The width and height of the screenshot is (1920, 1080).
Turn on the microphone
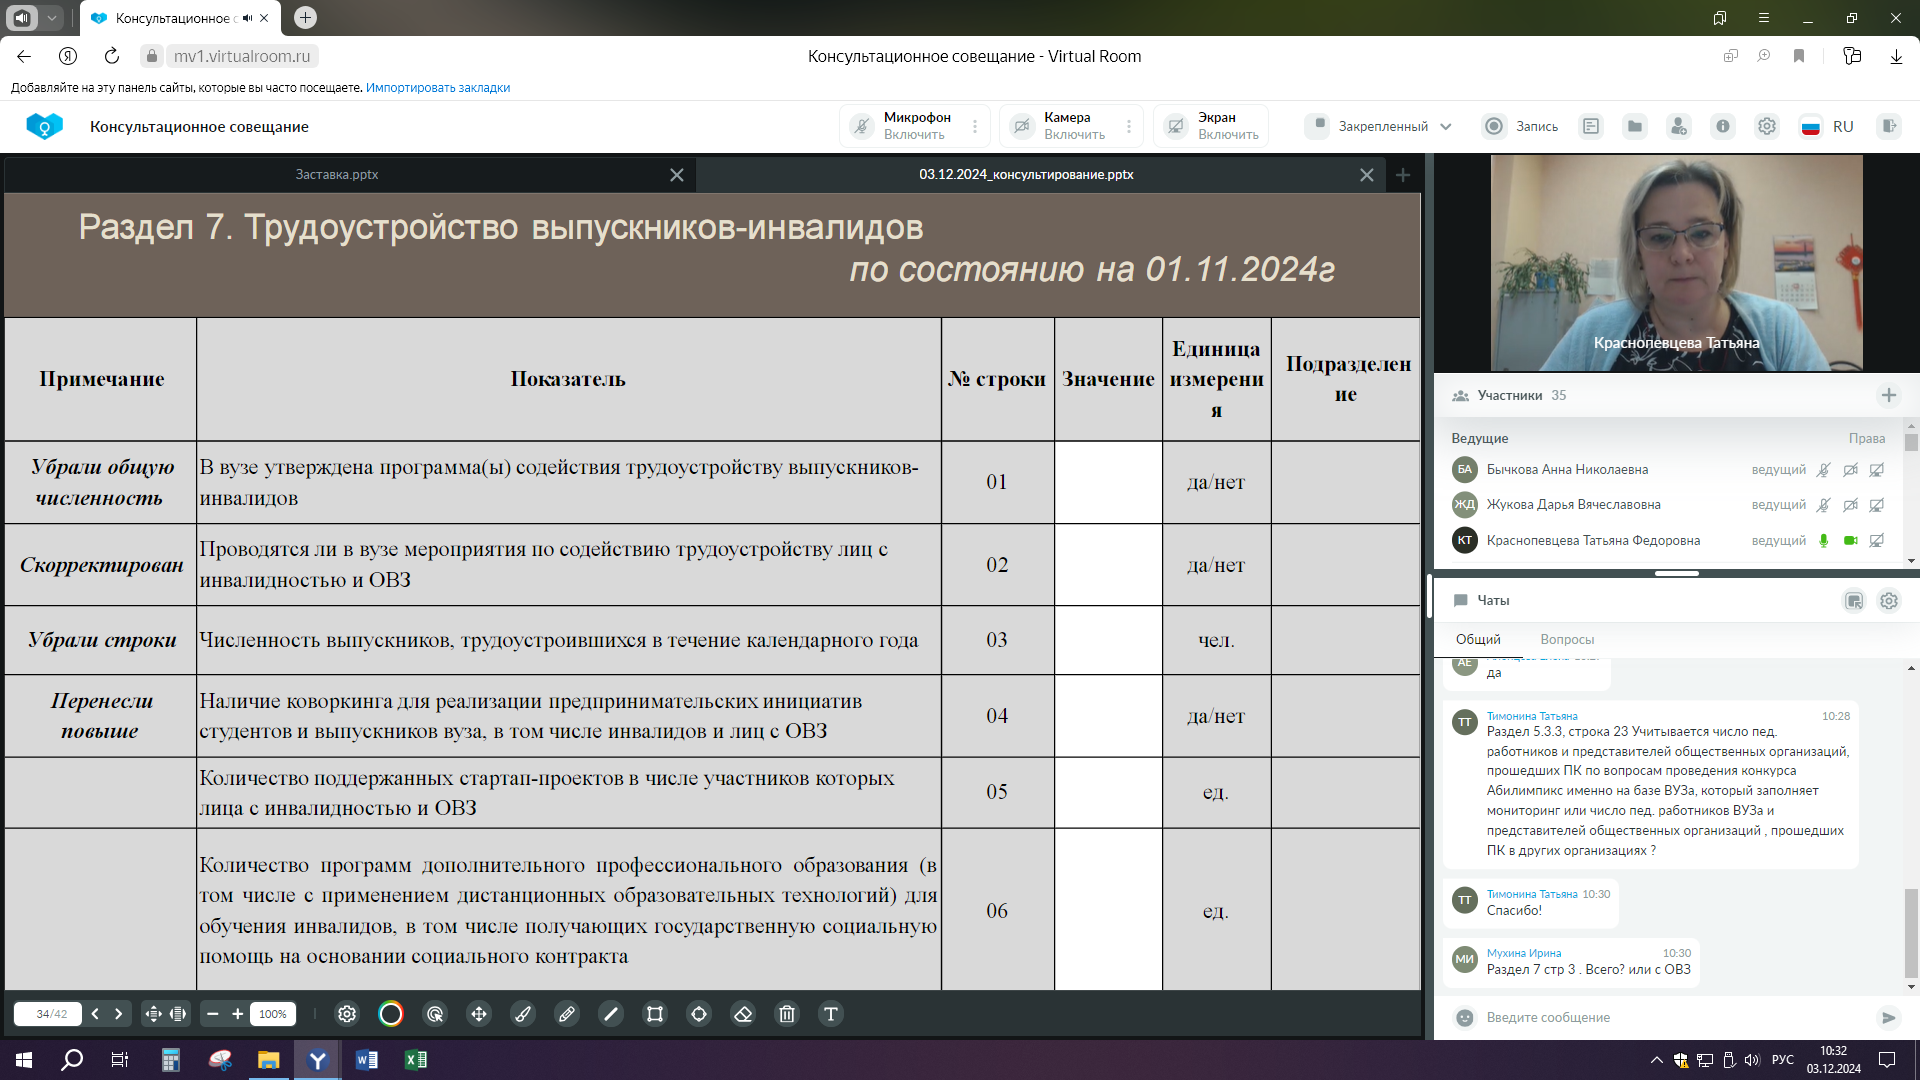click(903, 126)
